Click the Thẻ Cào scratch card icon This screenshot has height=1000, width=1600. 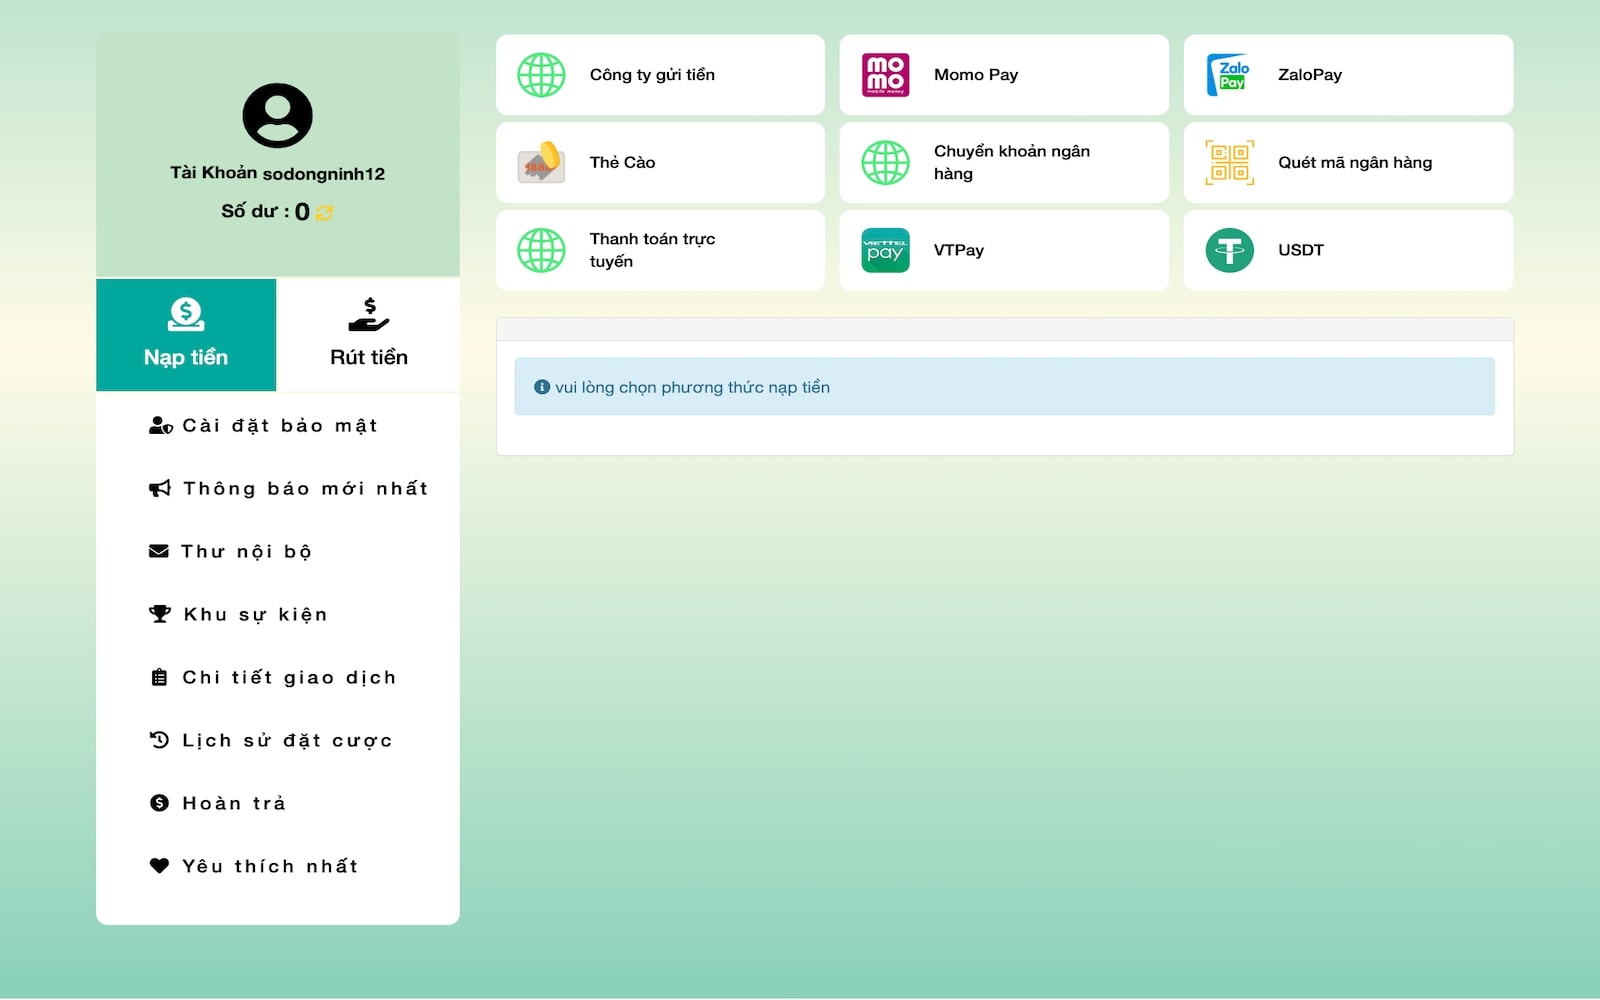point(541,162)
